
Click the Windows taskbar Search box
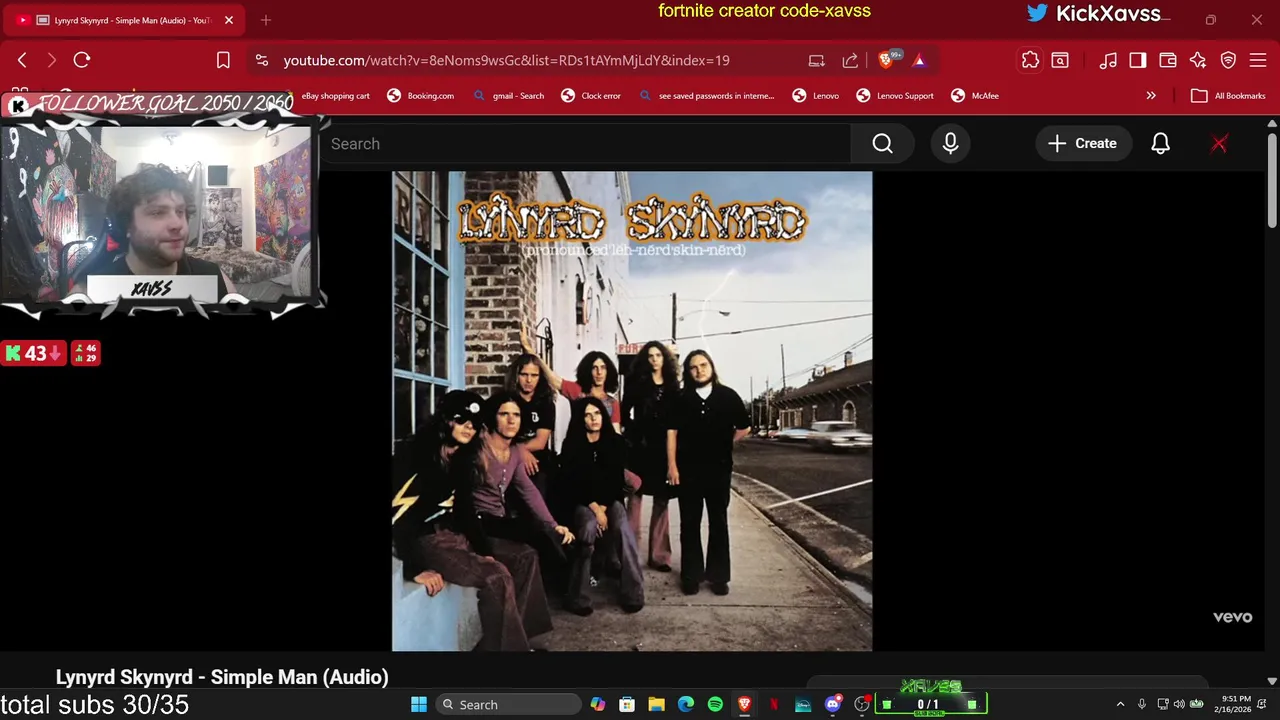pyautogui.click(x=510, y=705)
